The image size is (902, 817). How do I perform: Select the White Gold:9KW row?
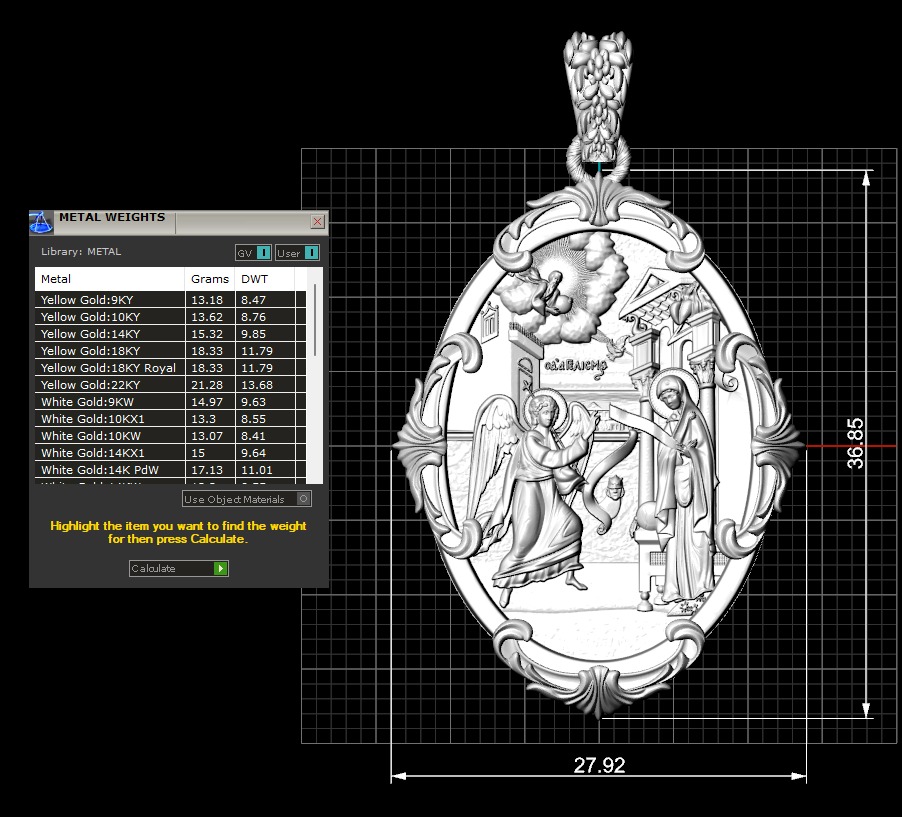click(x=170, y=402)
